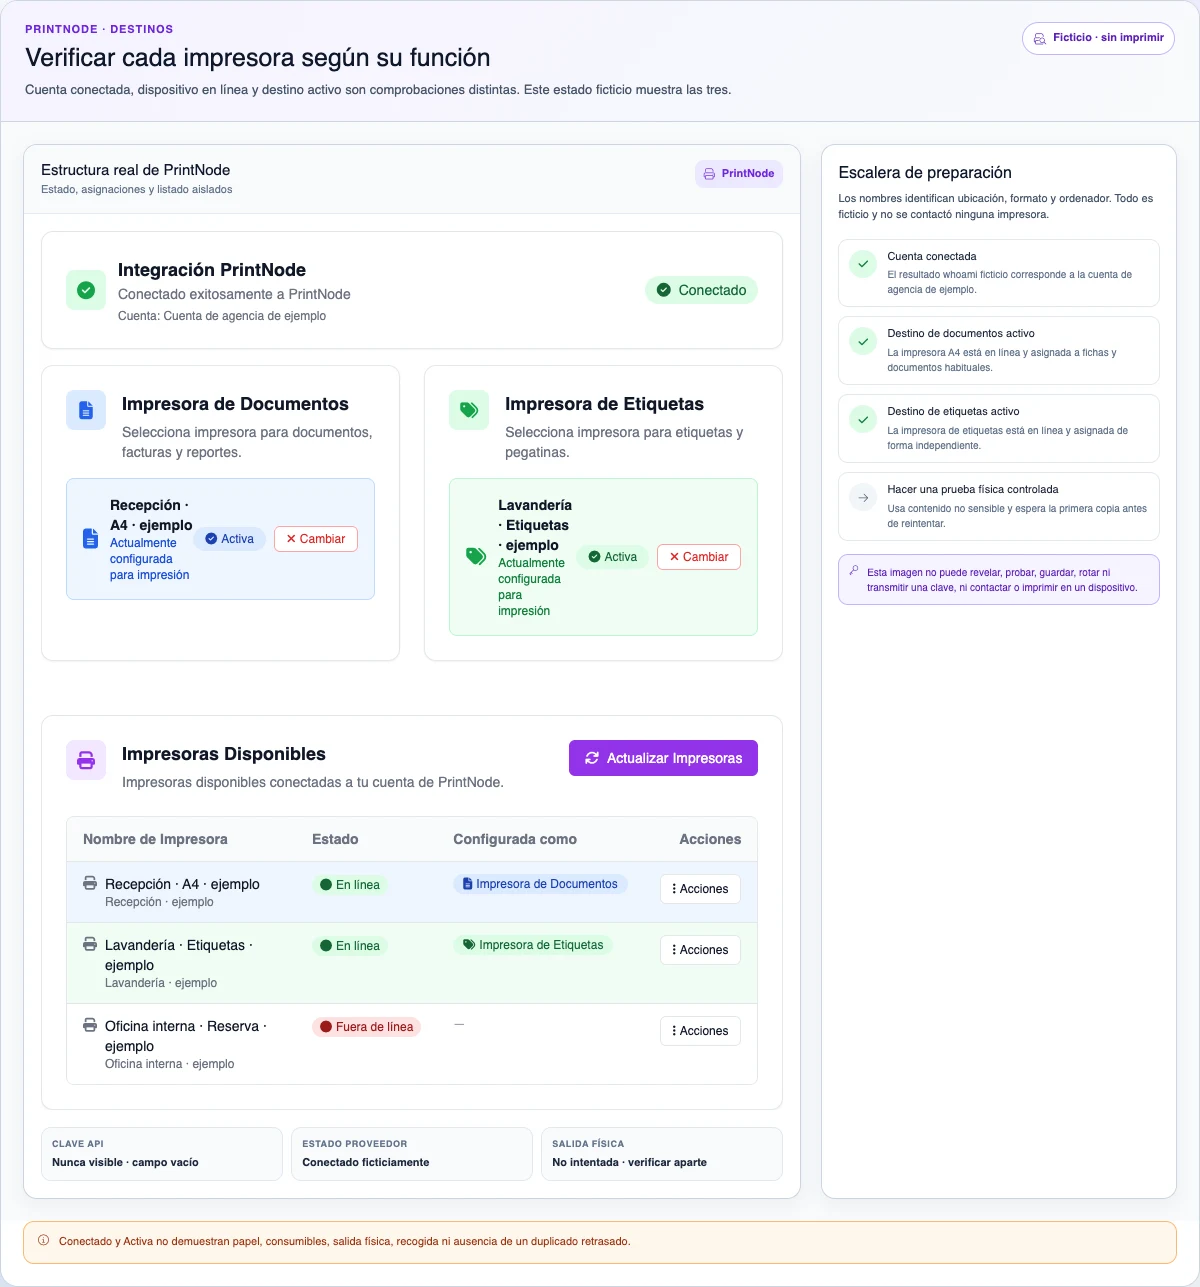
Task: Click the check icon for Cuenta conectada step
Action: coord(863,264)
